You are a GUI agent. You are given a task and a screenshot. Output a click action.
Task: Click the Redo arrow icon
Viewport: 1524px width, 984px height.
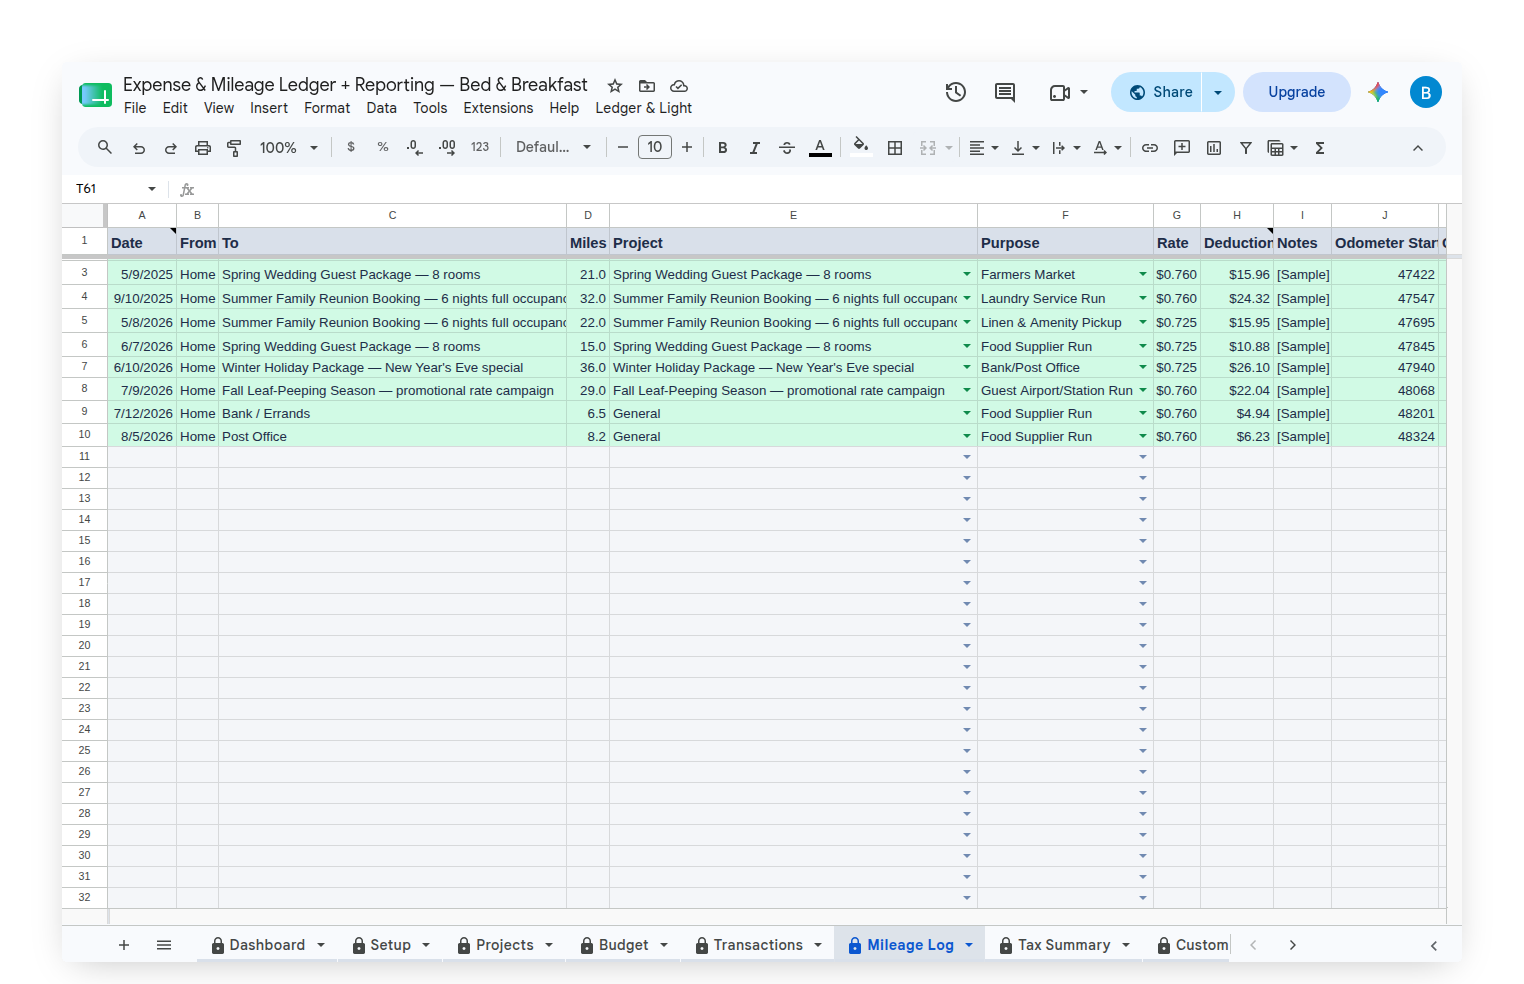click(x=171, y=148)
